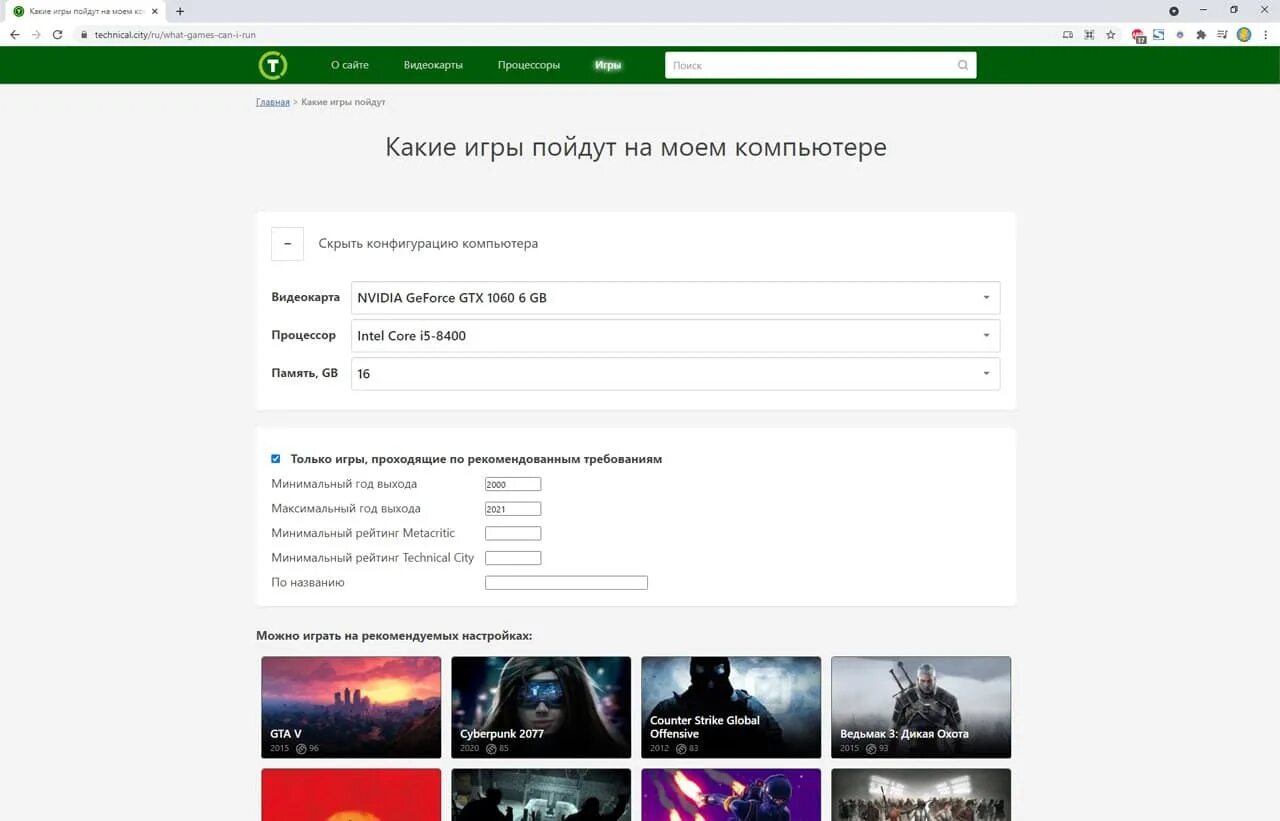Open the Процессоры section in the navigation
The width and height of the screenshot is (1280, 821).
528,64
